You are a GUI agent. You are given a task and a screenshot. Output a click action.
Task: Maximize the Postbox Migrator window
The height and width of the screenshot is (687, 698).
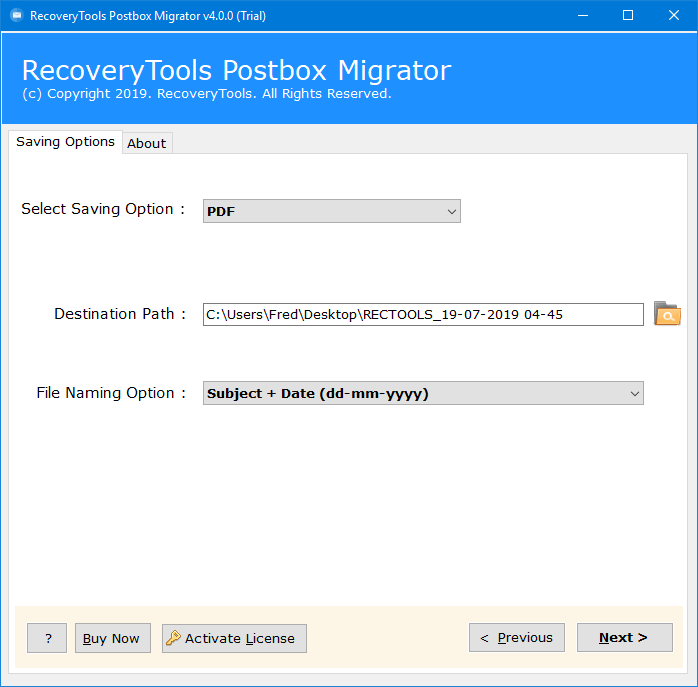pyautogui.click(x=628, y=16)
